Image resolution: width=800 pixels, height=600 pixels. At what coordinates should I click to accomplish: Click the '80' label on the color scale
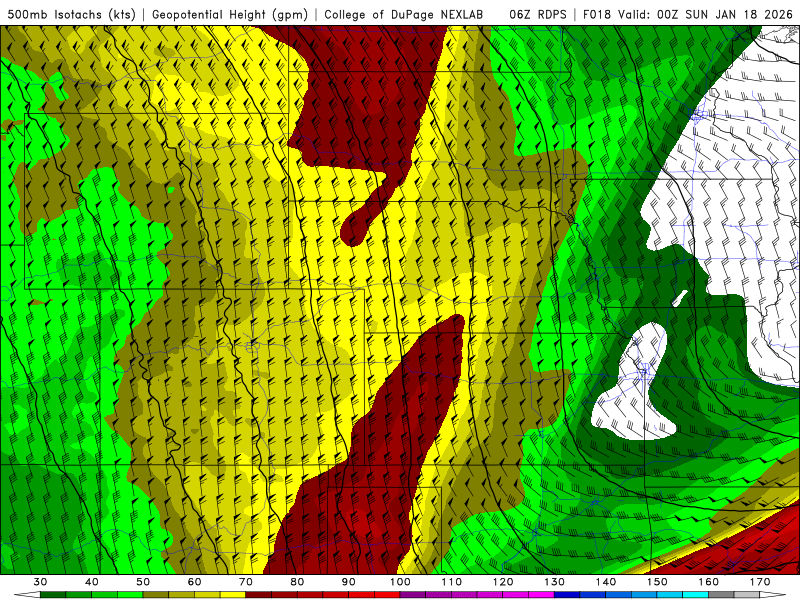coord(297,582)
